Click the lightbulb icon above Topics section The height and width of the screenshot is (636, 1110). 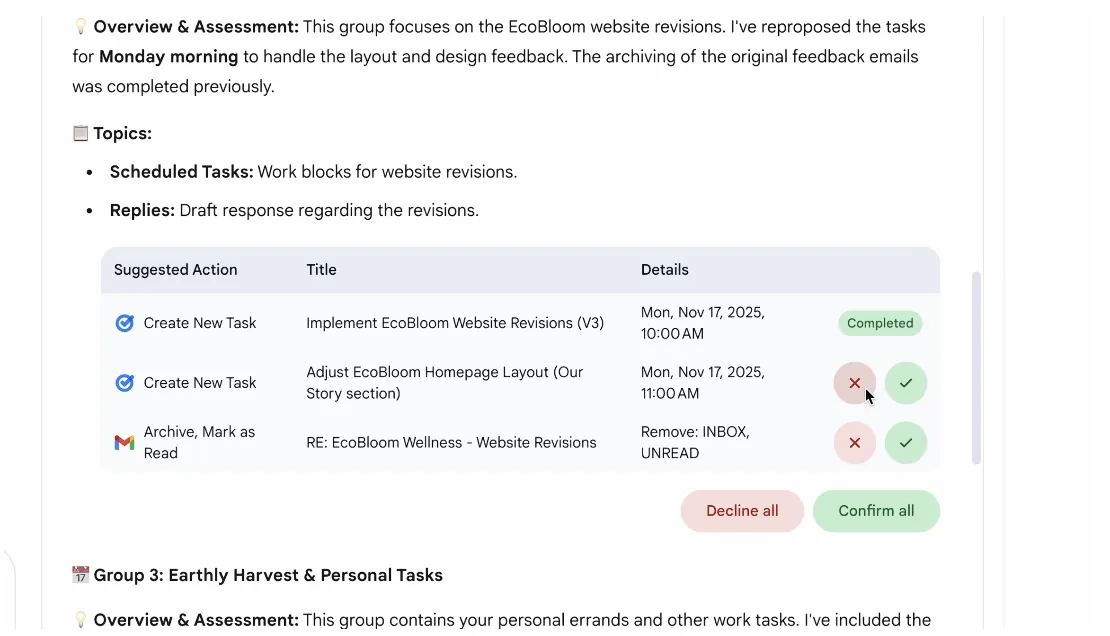pos(81,27)
